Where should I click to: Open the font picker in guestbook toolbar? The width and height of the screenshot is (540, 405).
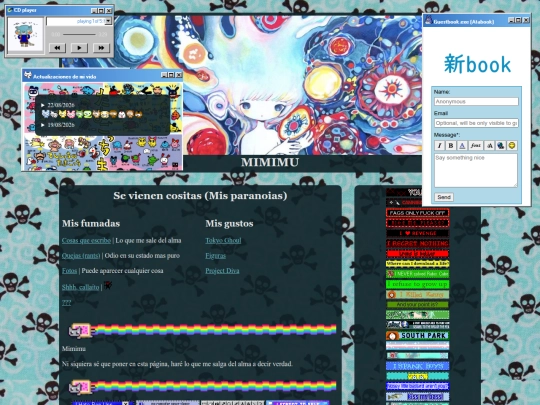pyautogui.click(x=476, y=146)
